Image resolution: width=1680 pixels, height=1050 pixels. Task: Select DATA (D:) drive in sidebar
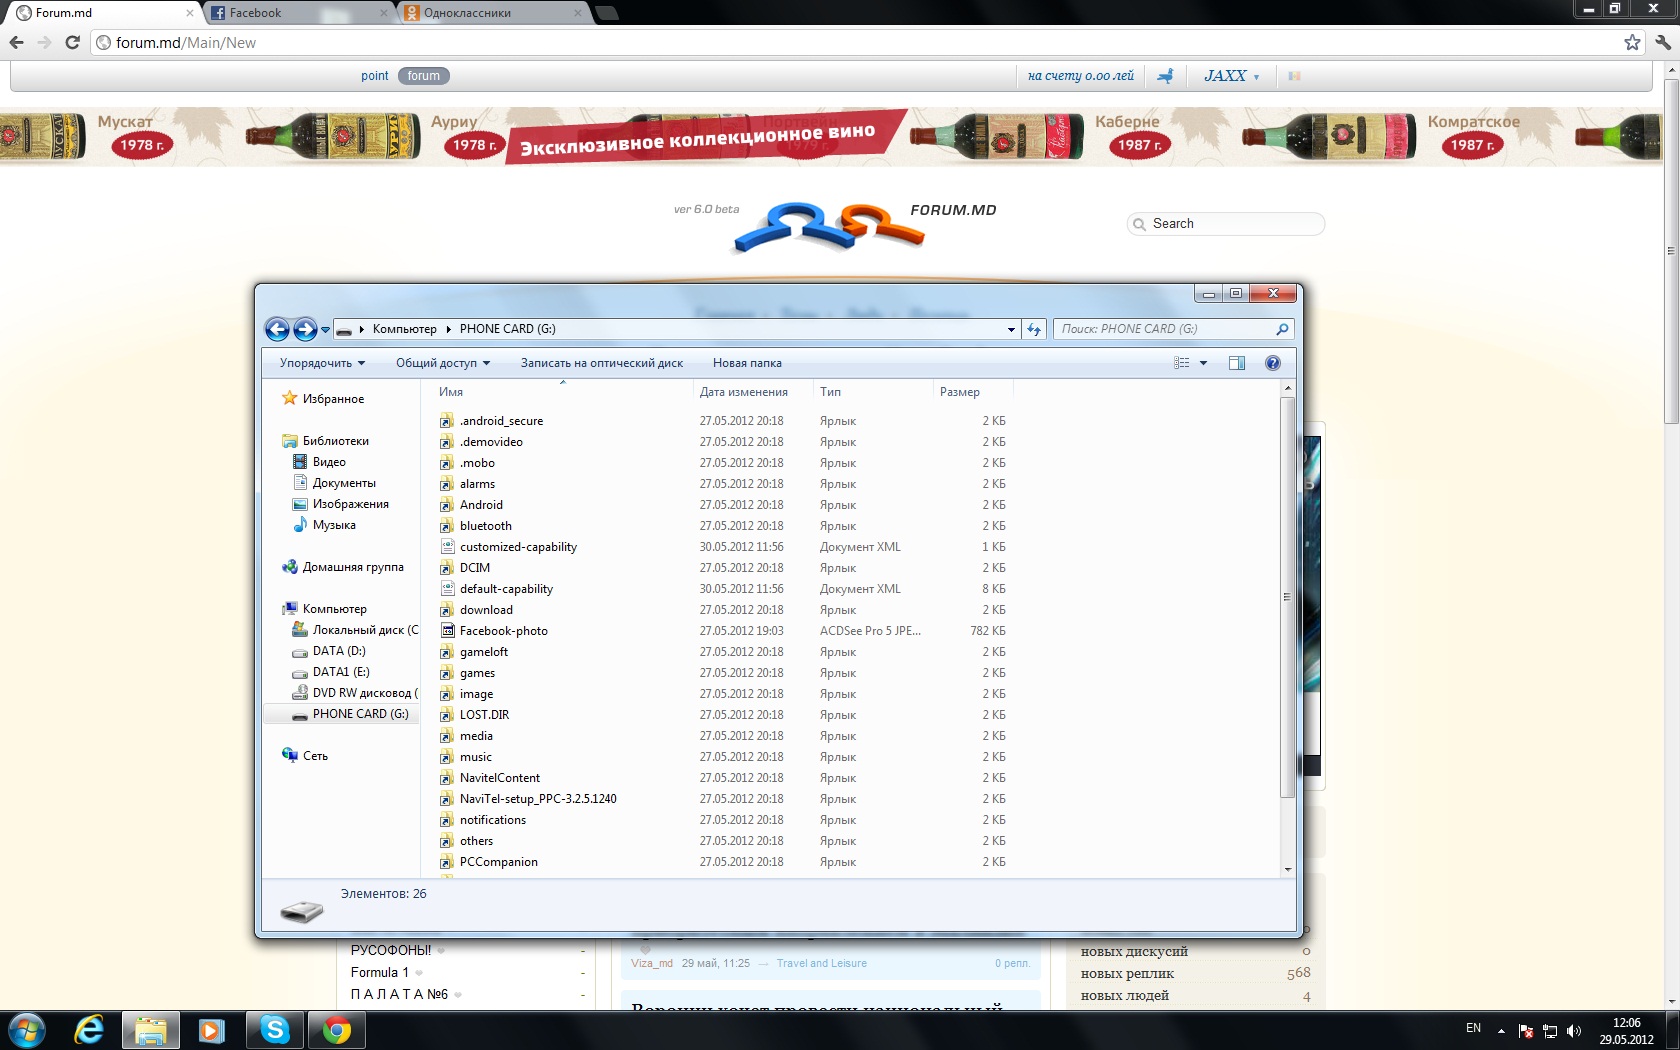coord(339,651)
